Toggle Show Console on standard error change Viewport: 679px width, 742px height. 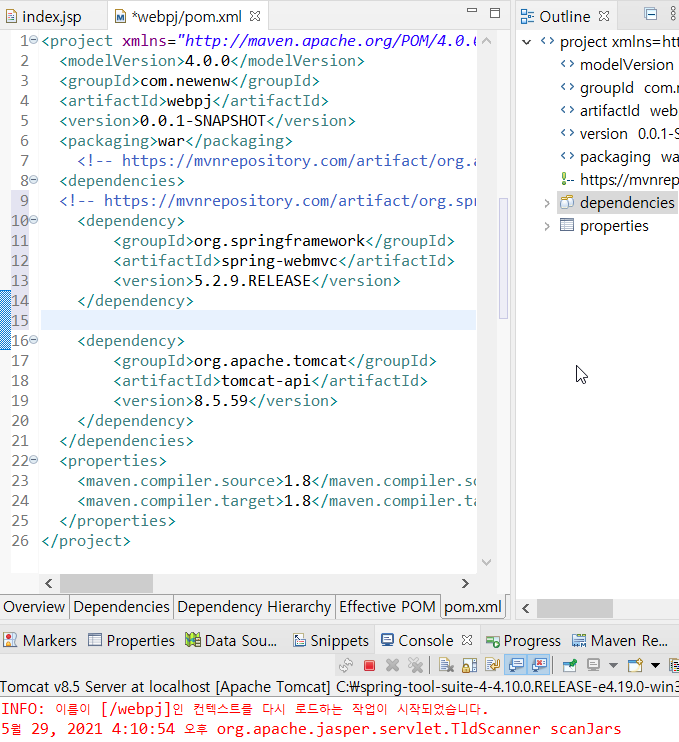[539, 666]
